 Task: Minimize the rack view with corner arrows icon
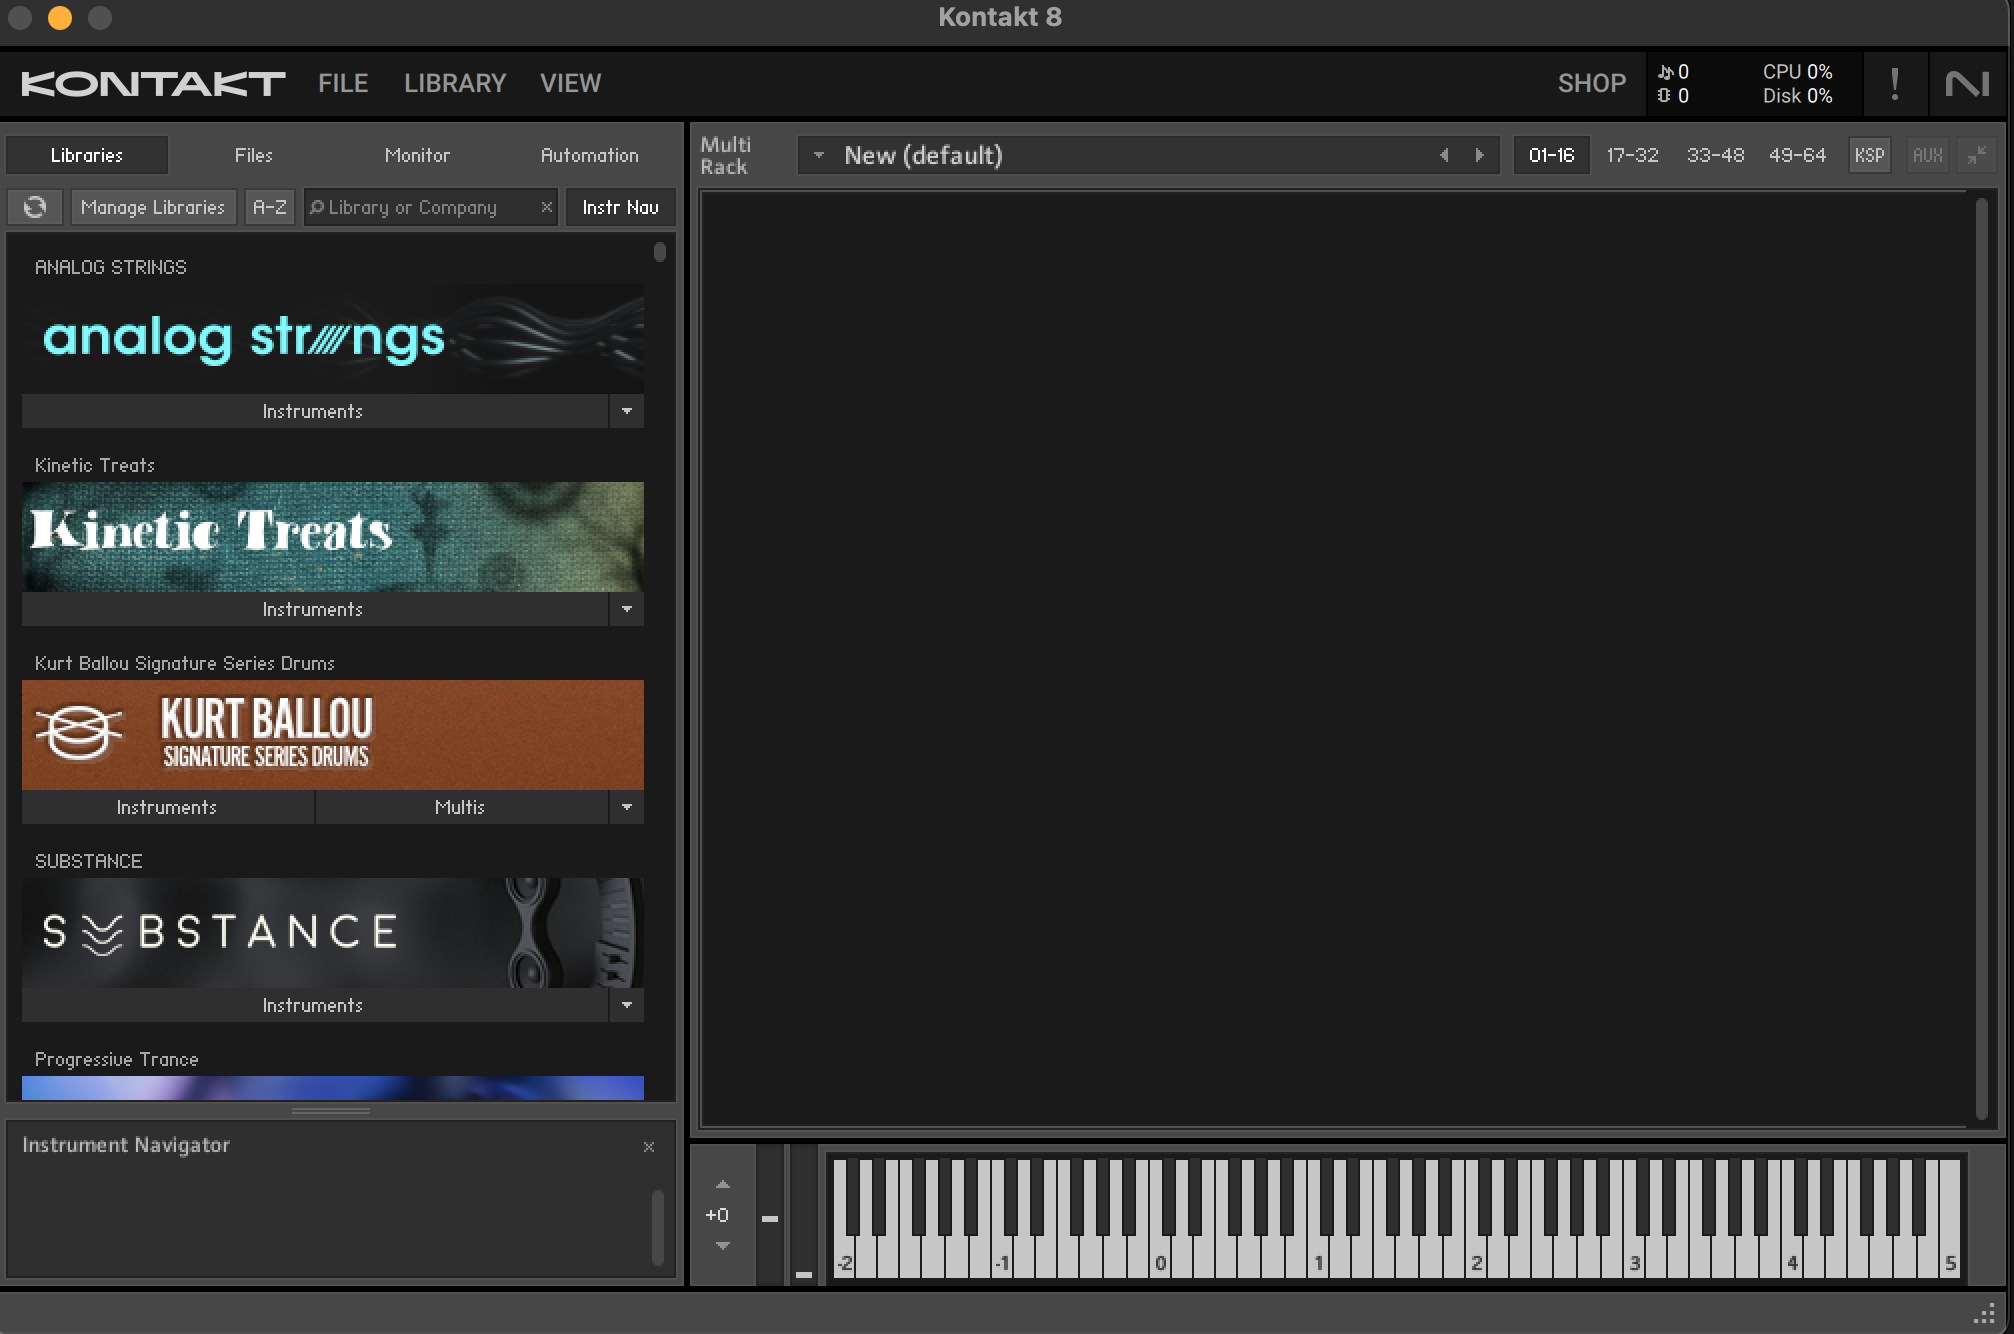coord(1977,155)
